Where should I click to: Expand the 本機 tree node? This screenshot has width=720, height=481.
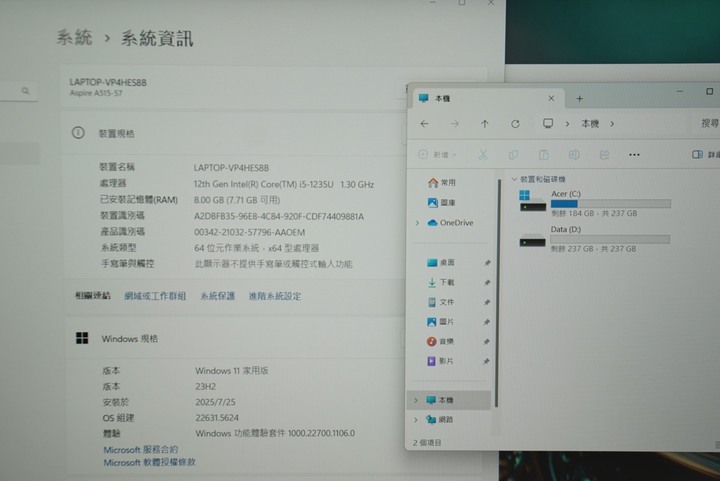pos(416,400)
